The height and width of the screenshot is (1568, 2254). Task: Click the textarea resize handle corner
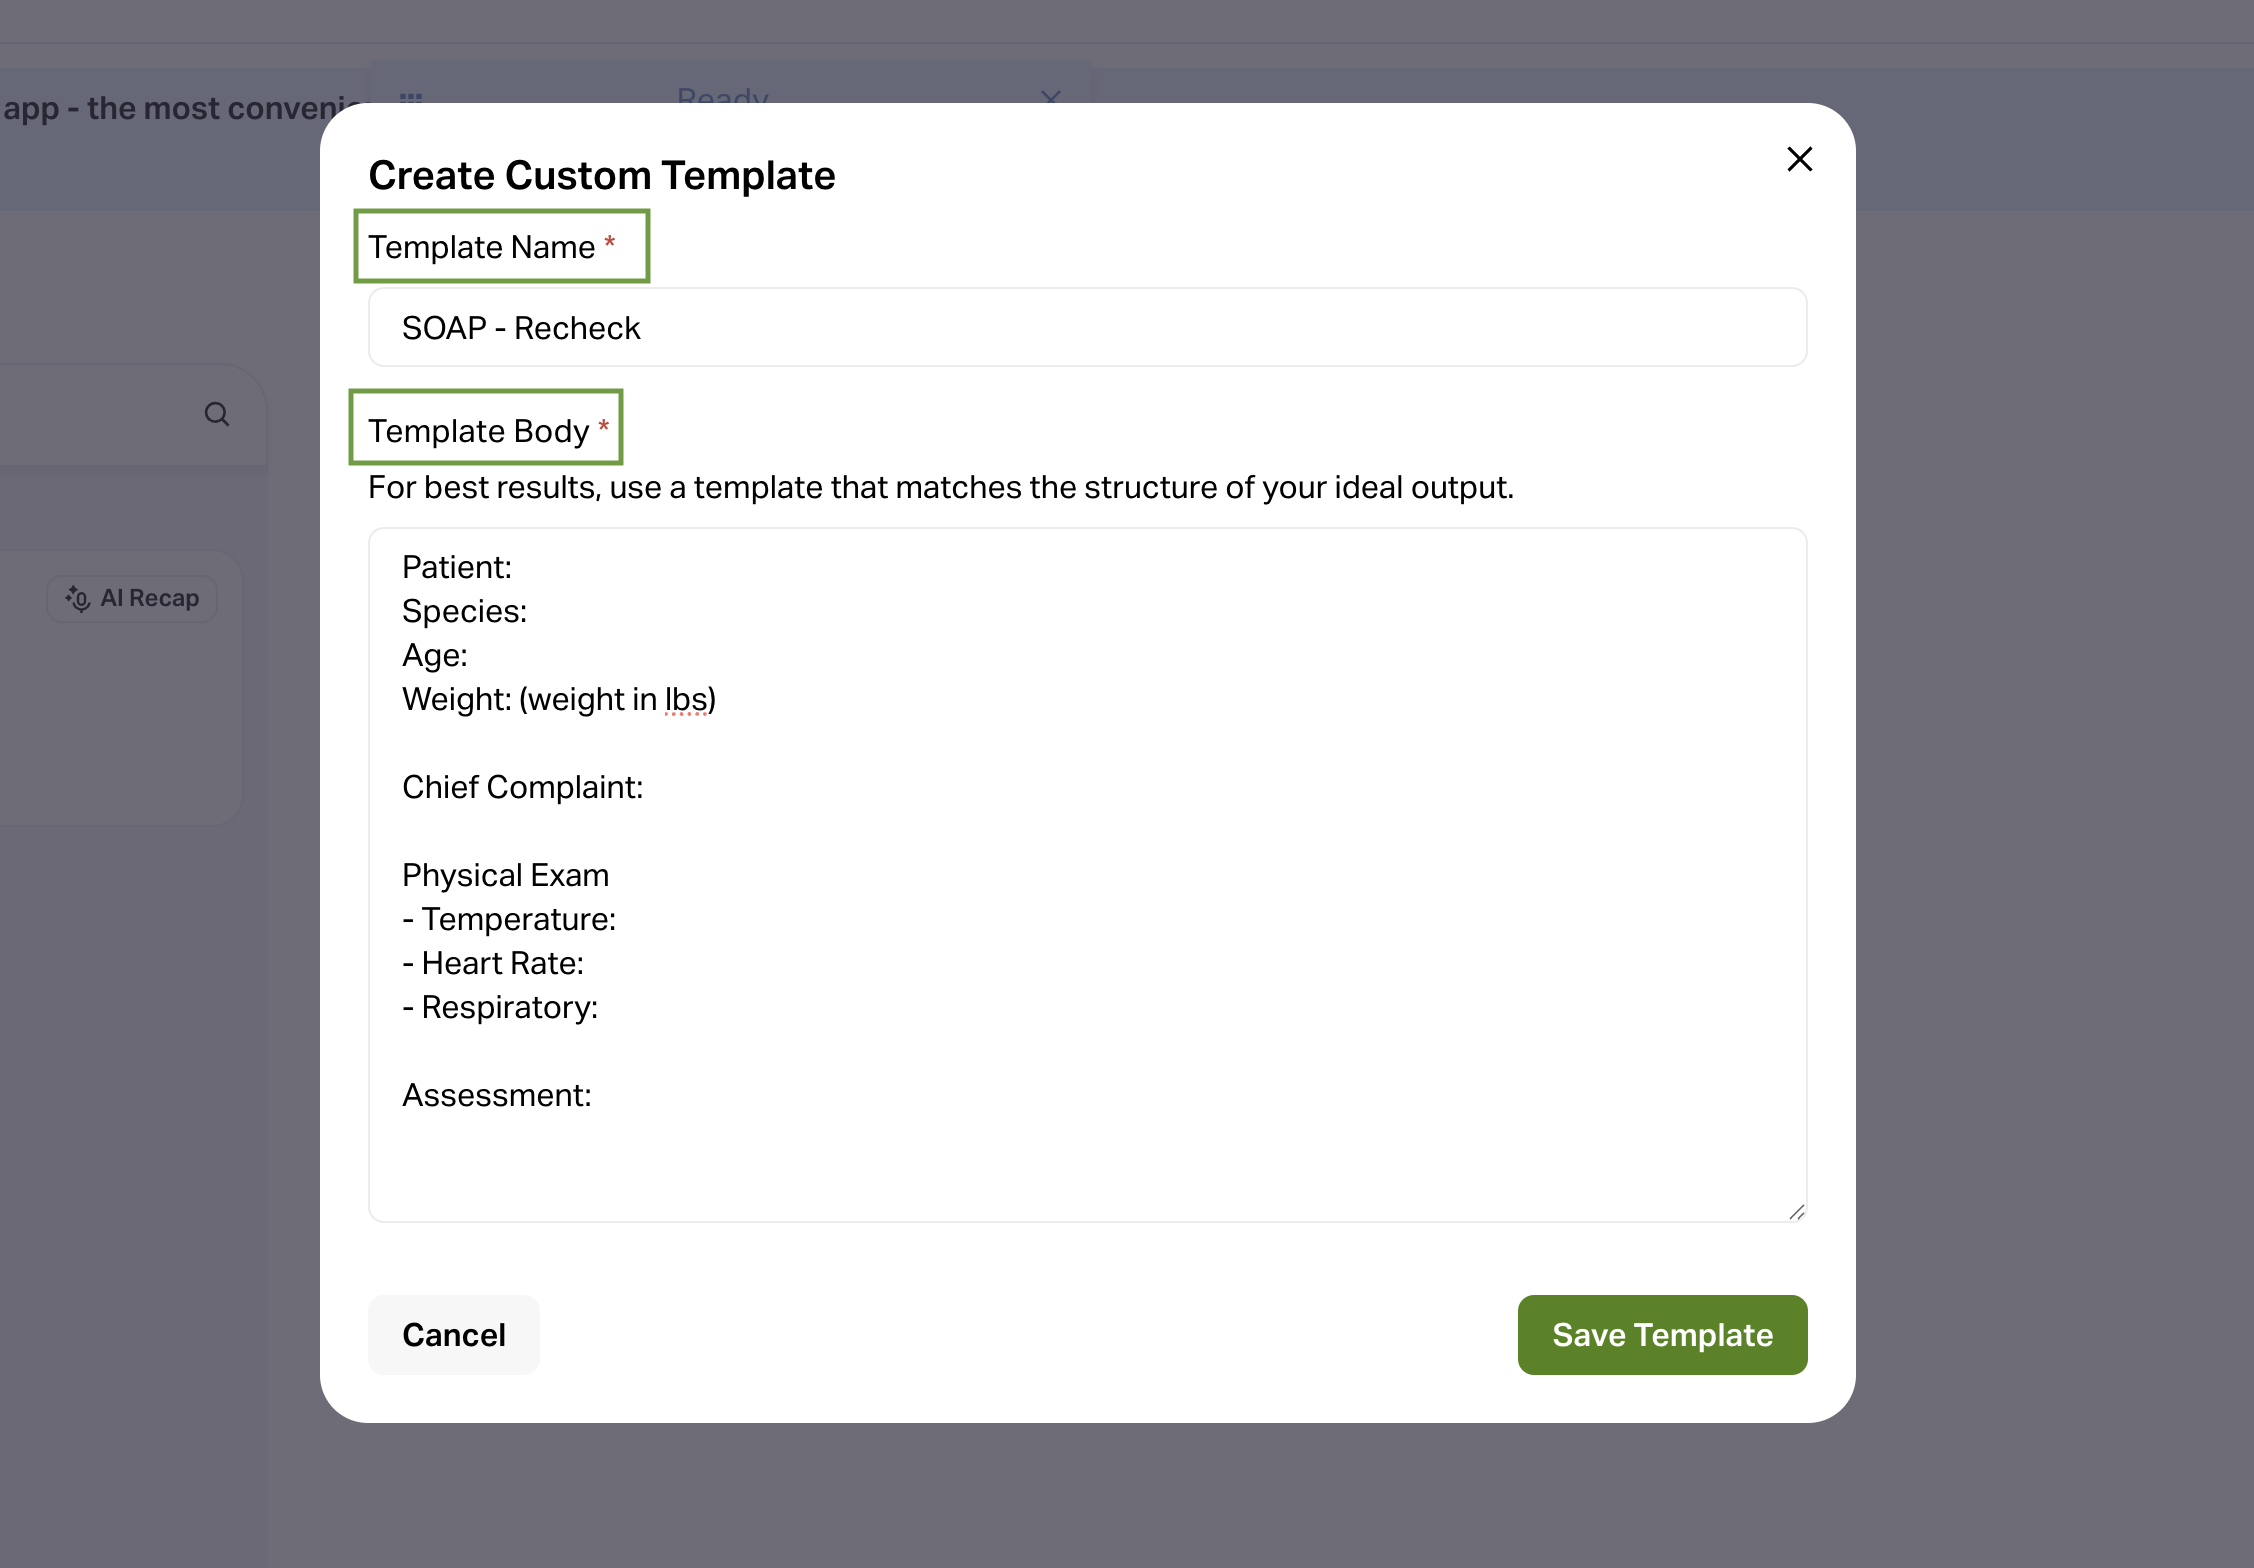[x=1796, y=1212]
